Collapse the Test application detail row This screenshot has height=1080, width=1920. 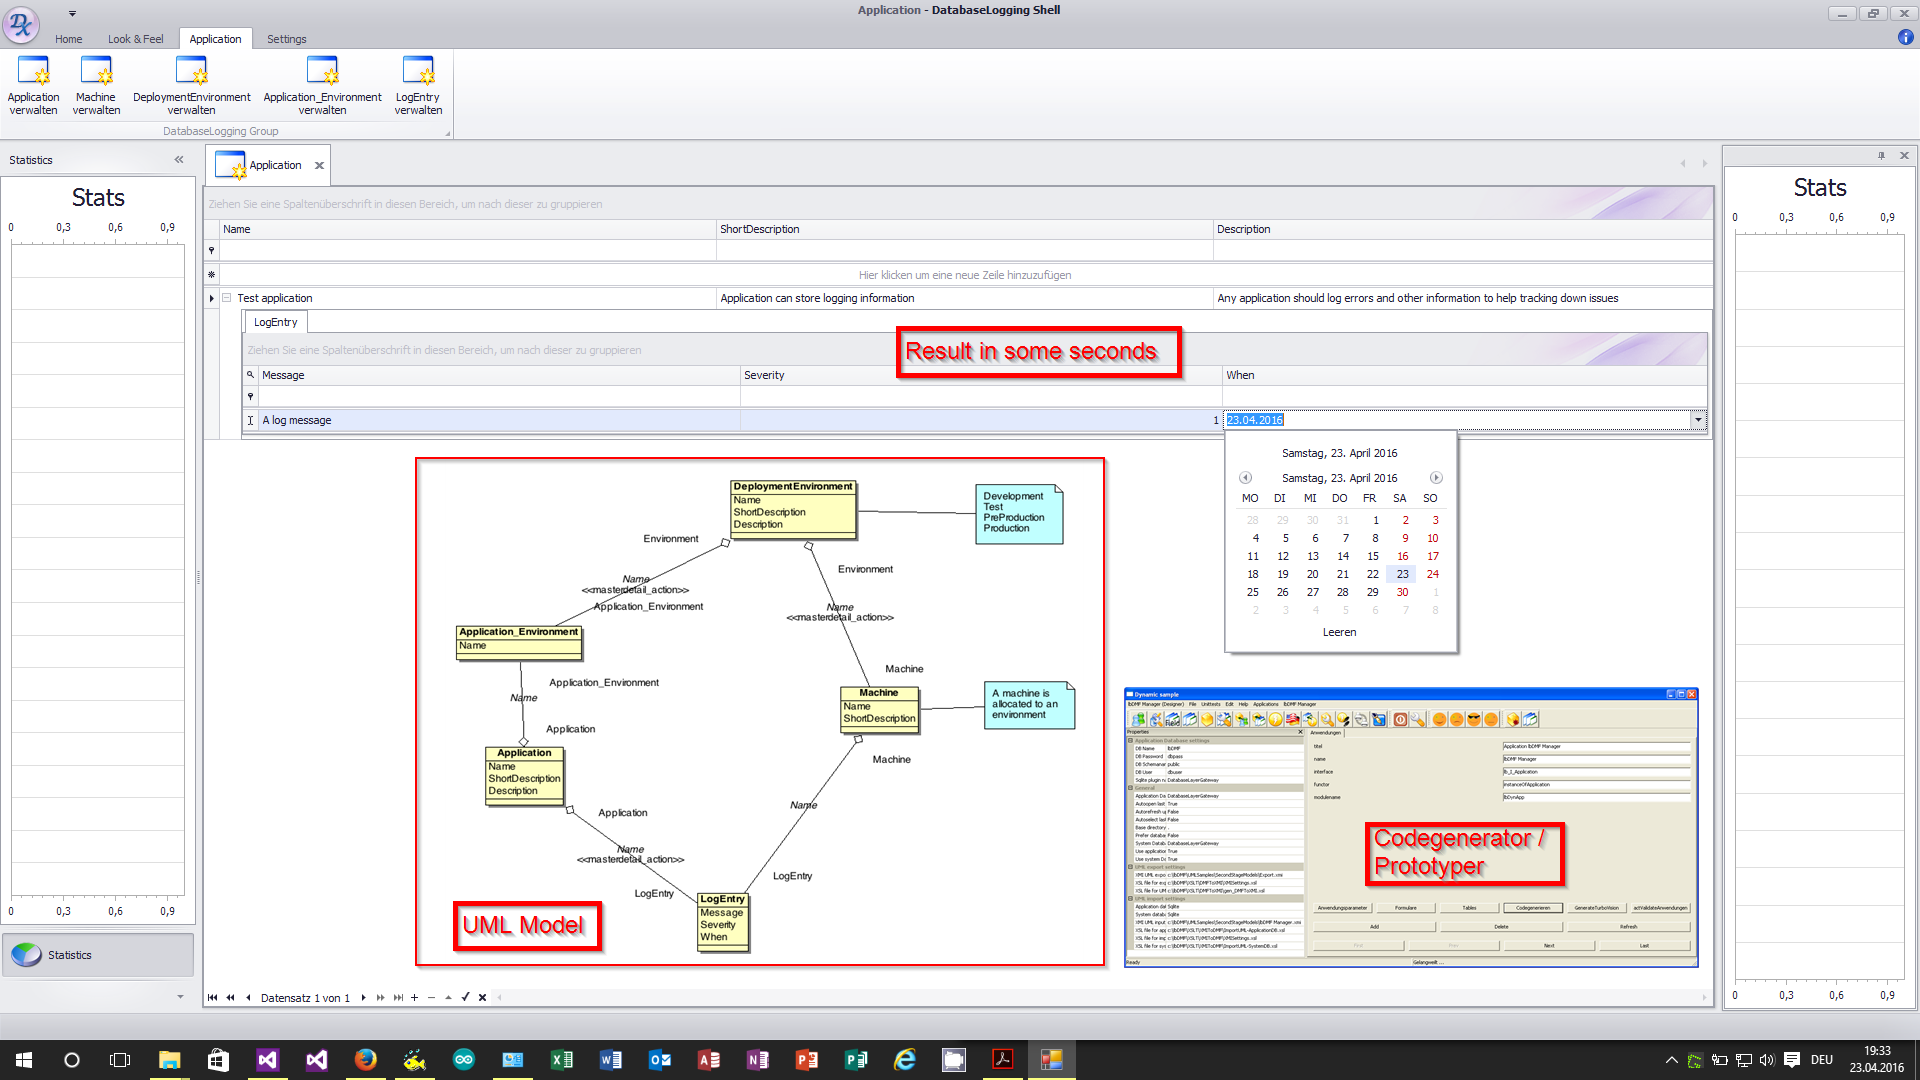pyautogui.click(x=227, y=297)
